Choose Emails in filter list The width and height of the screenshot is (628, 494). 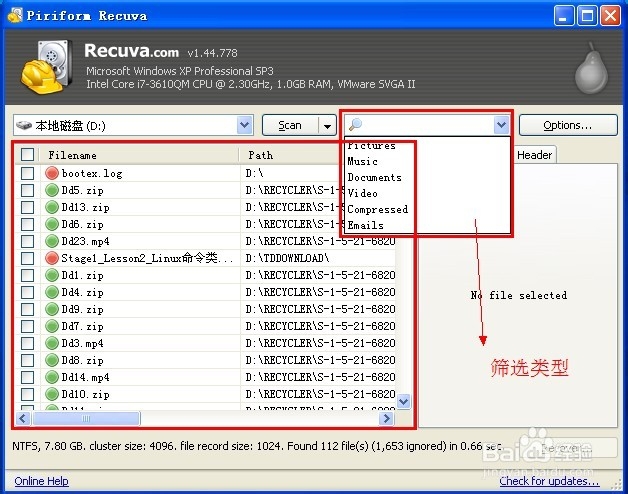point(365,226)
